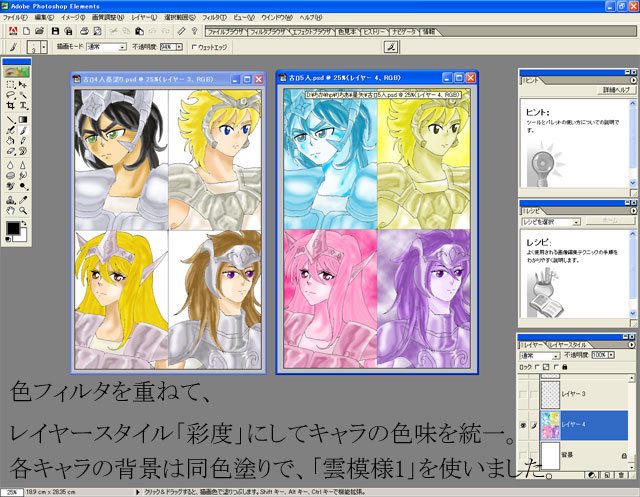Swap foreground and background colors arrow

(x=24, y=223)
